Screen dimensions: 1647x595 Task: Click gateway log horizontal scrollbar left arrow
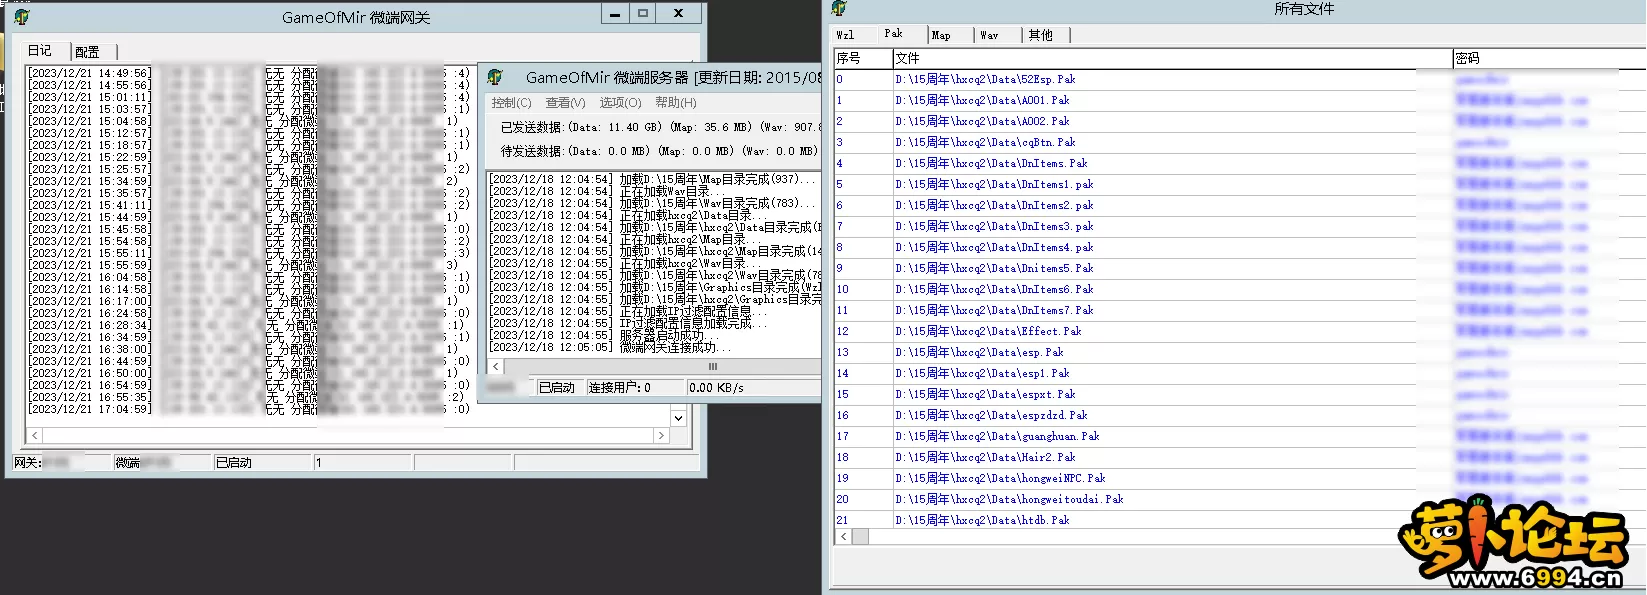(x=35, y=436)
